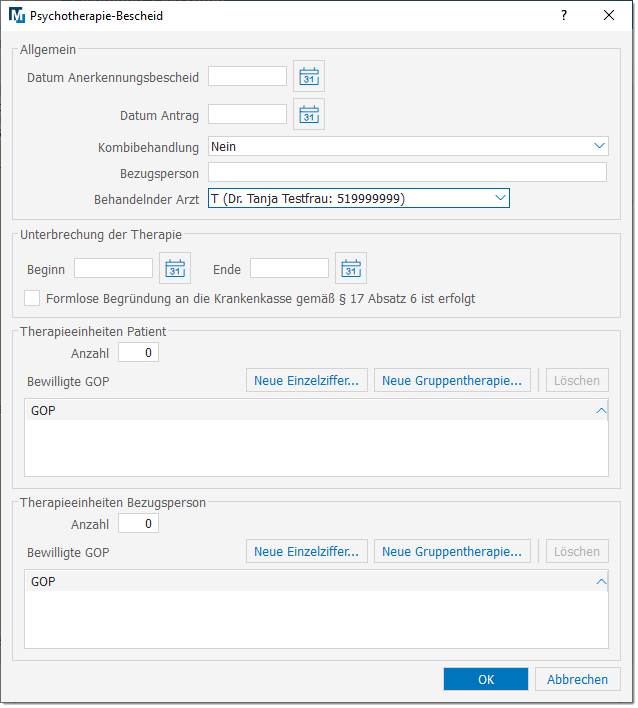The image size is (638, 708).
Task: Add Neue Gruppentherapie for patient units
Action: pyautogui.click(x=452, y=380)
